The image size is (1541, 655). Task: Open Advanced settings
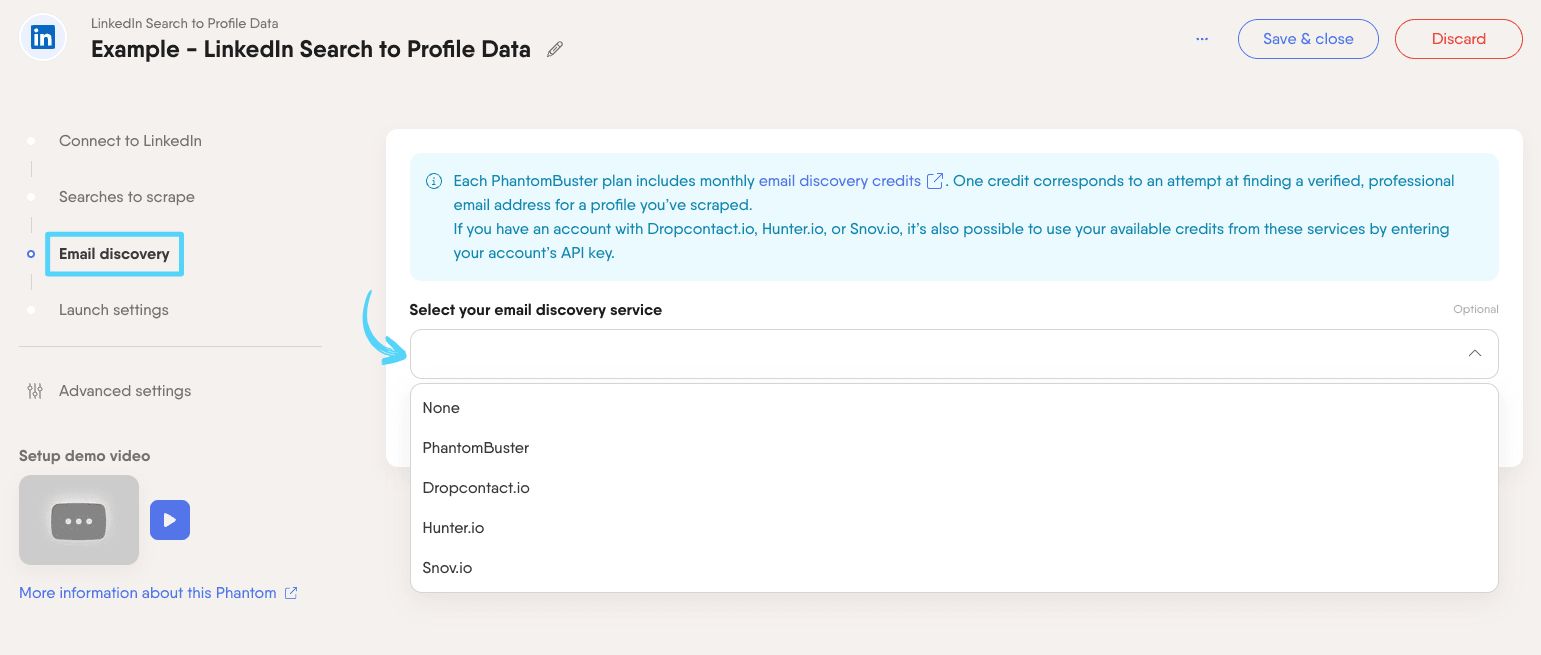click(125, 391)
